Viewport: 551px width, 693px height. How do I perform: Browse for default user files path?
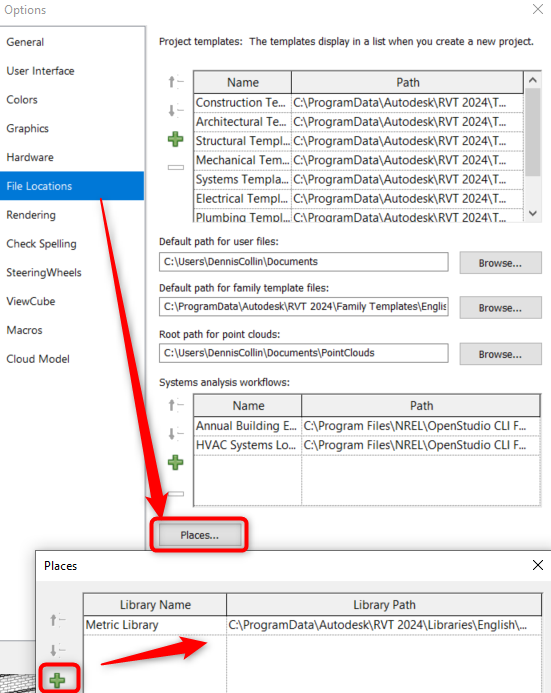click(500, 263)
